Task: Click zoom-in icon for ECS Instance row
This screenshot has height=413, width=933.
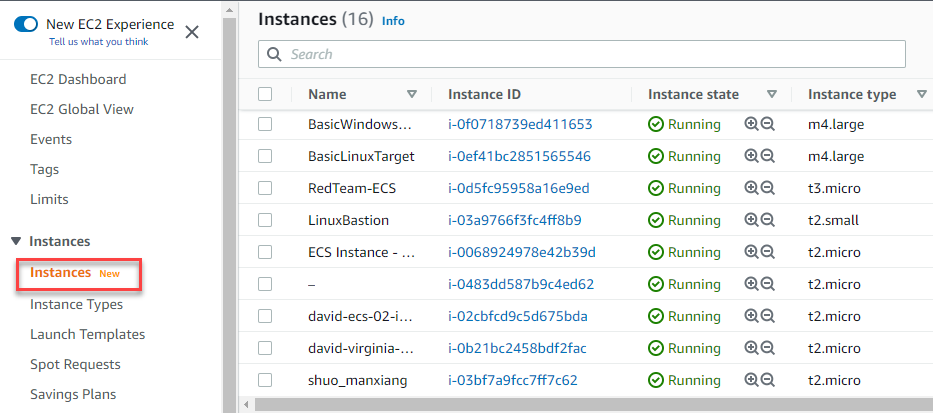Action: tap(752, 253)
